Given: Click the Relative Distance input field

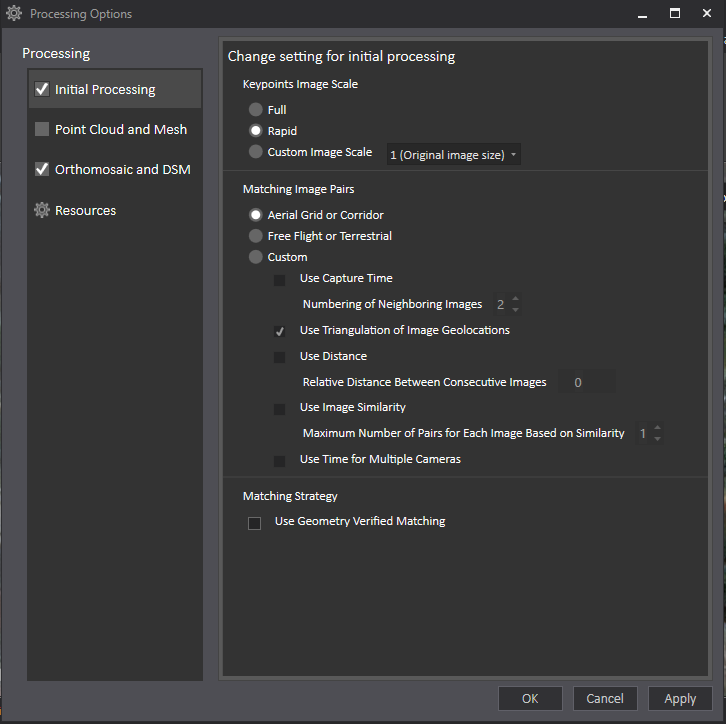Looking at the screenshot, I should [587, 382].
